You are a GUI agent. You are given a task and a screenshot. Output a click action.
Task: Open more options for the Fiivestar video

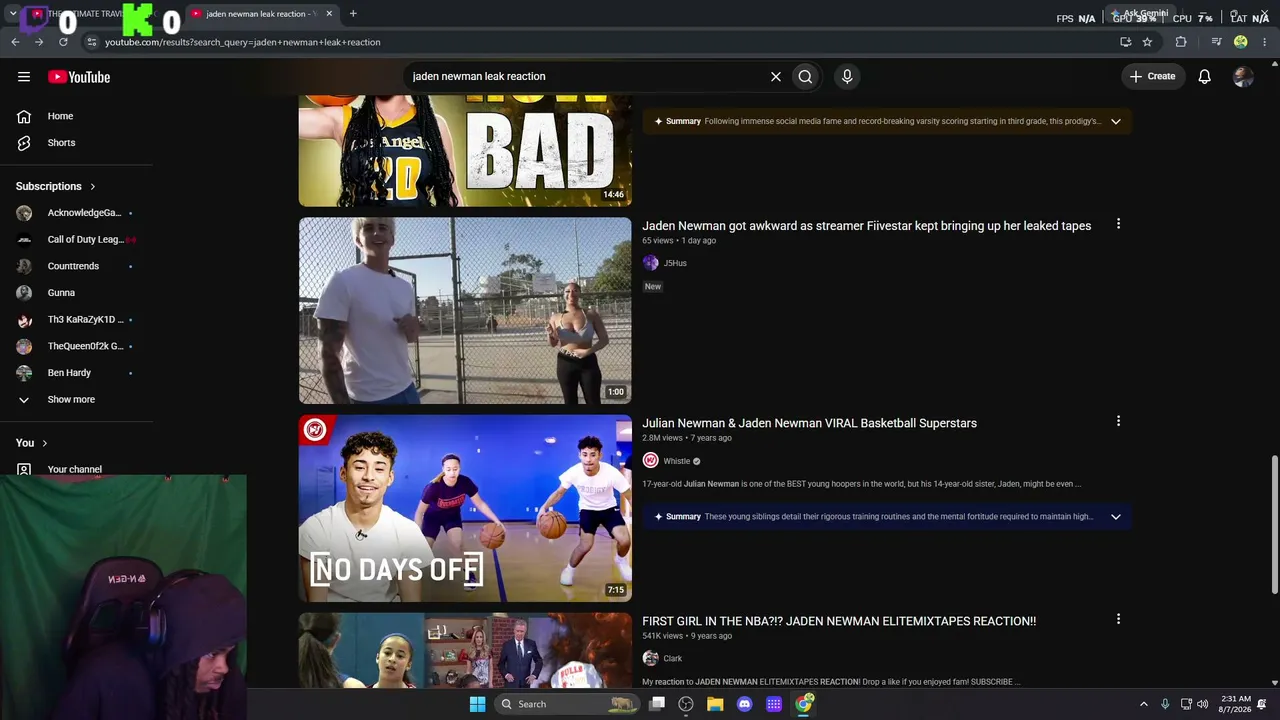[x=1118, y=224]
